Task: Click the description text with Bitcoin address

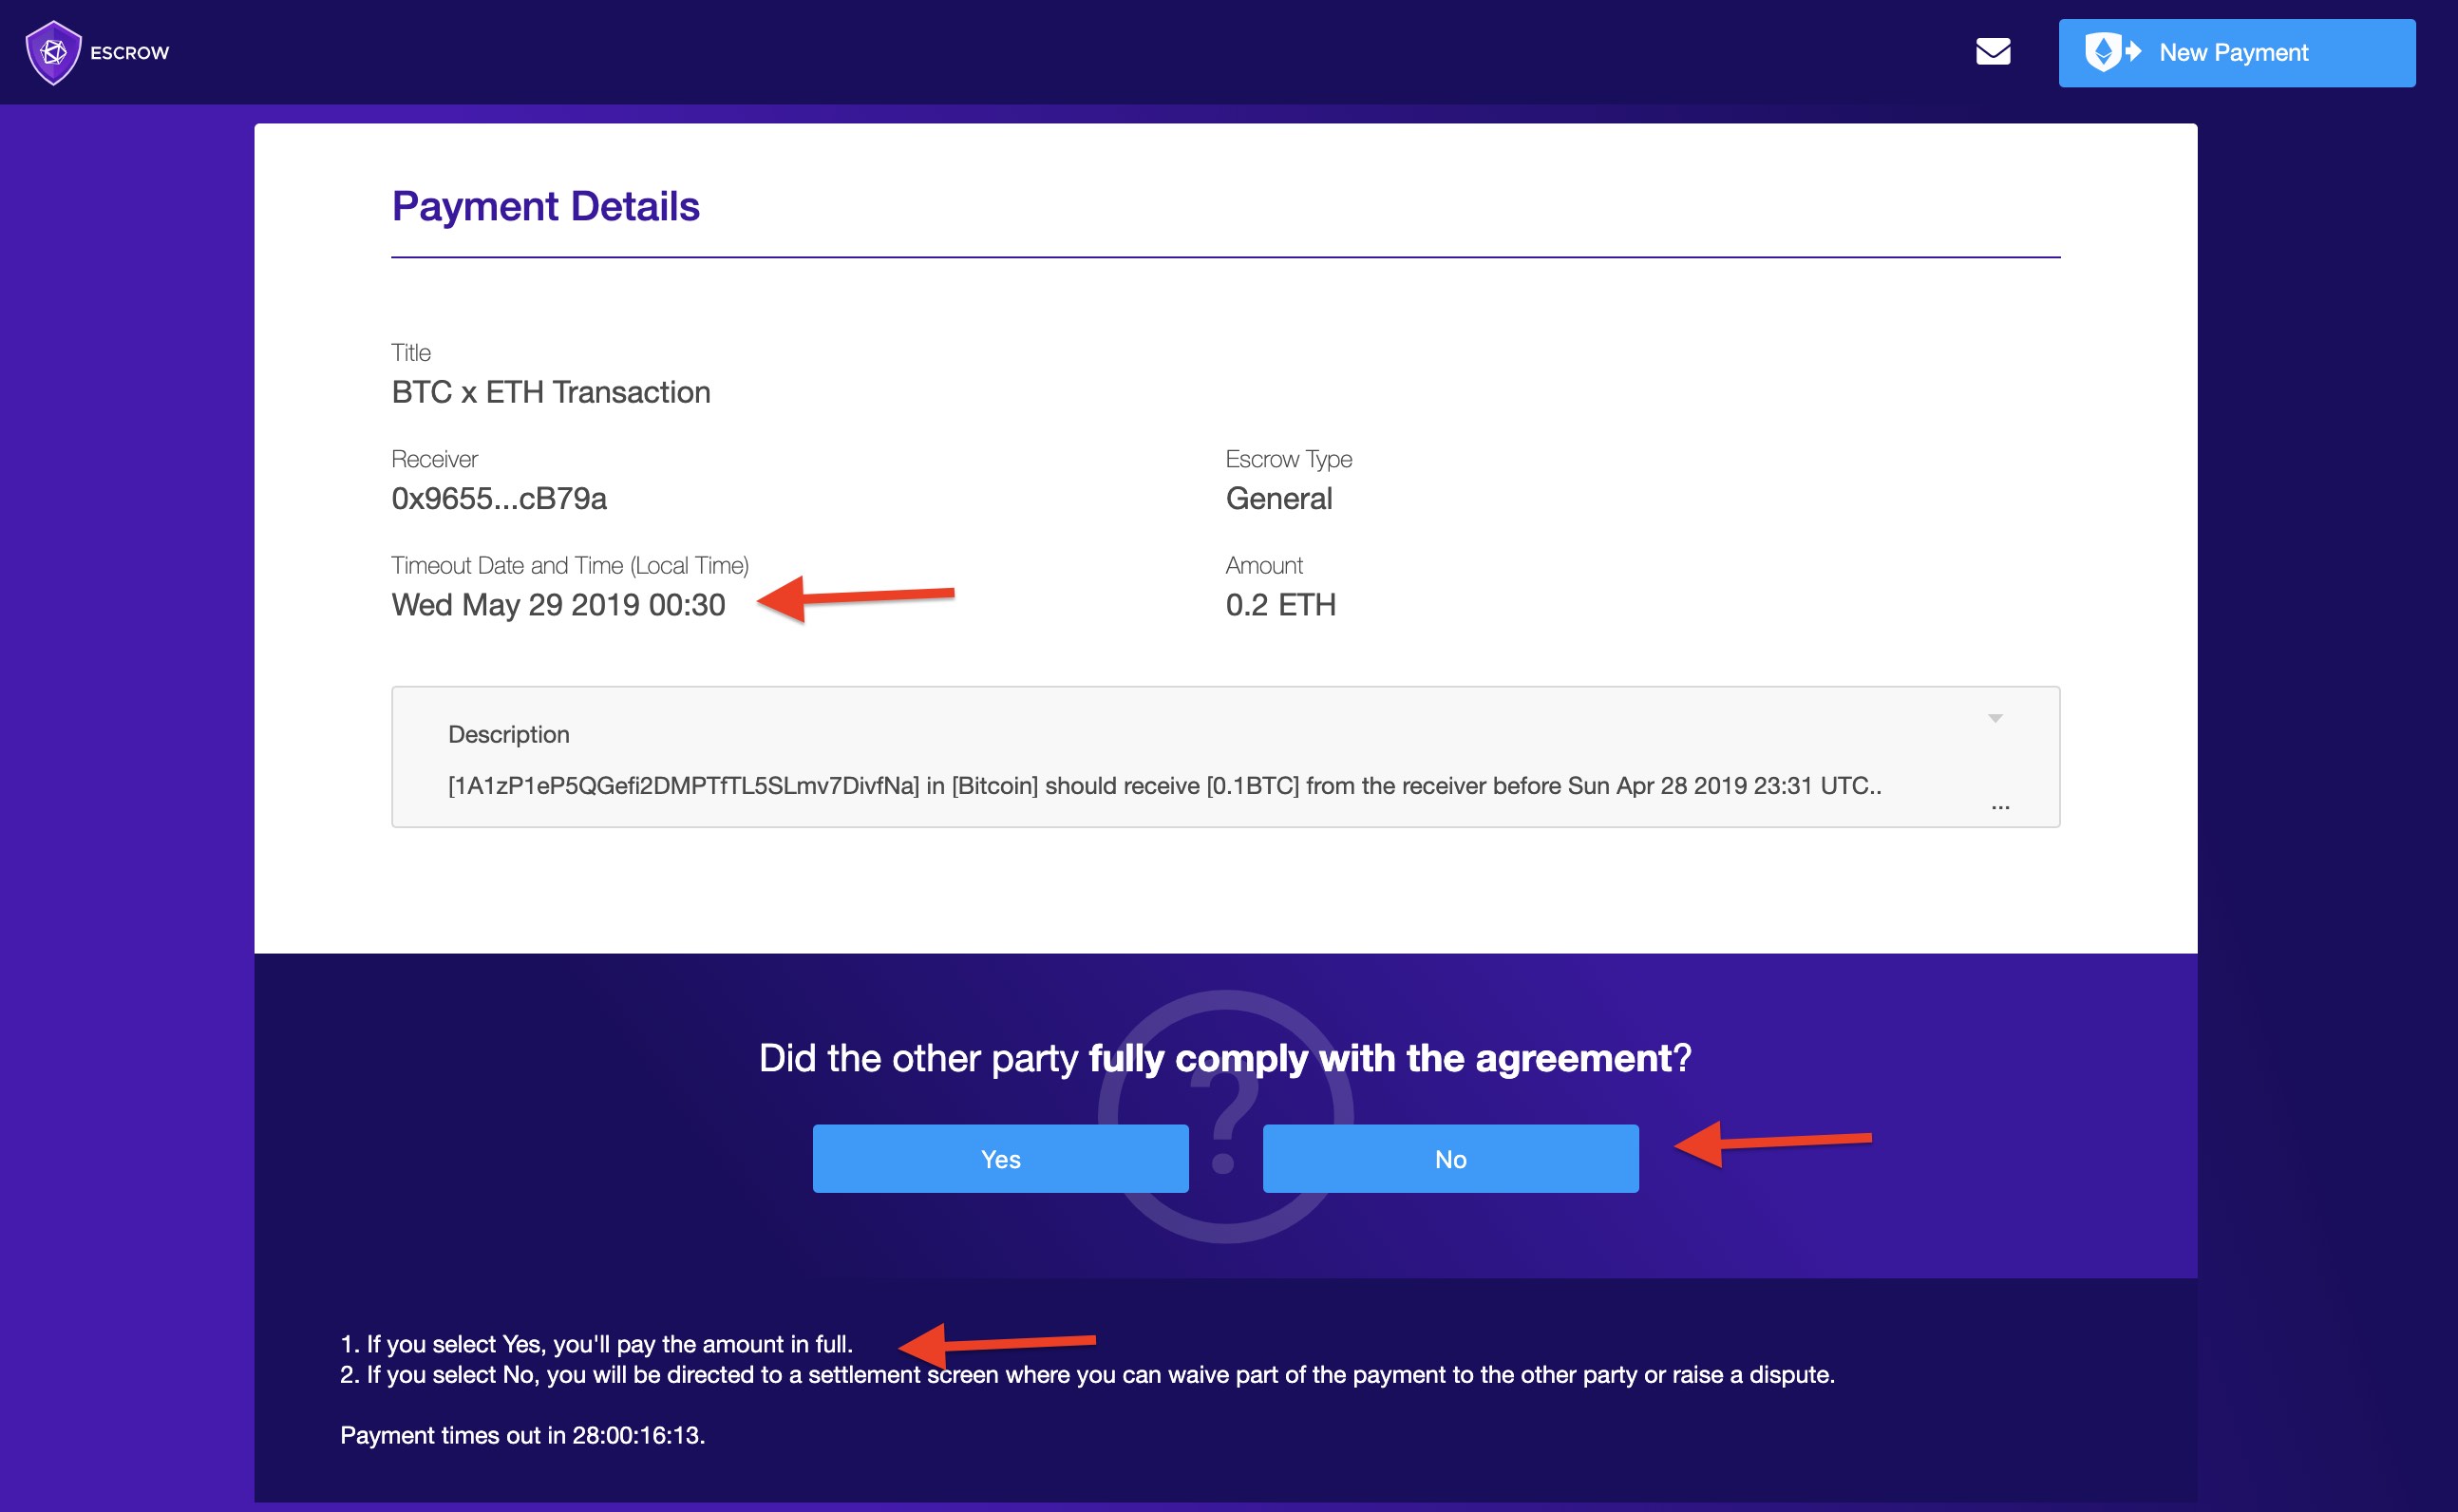Action: 1164,785
